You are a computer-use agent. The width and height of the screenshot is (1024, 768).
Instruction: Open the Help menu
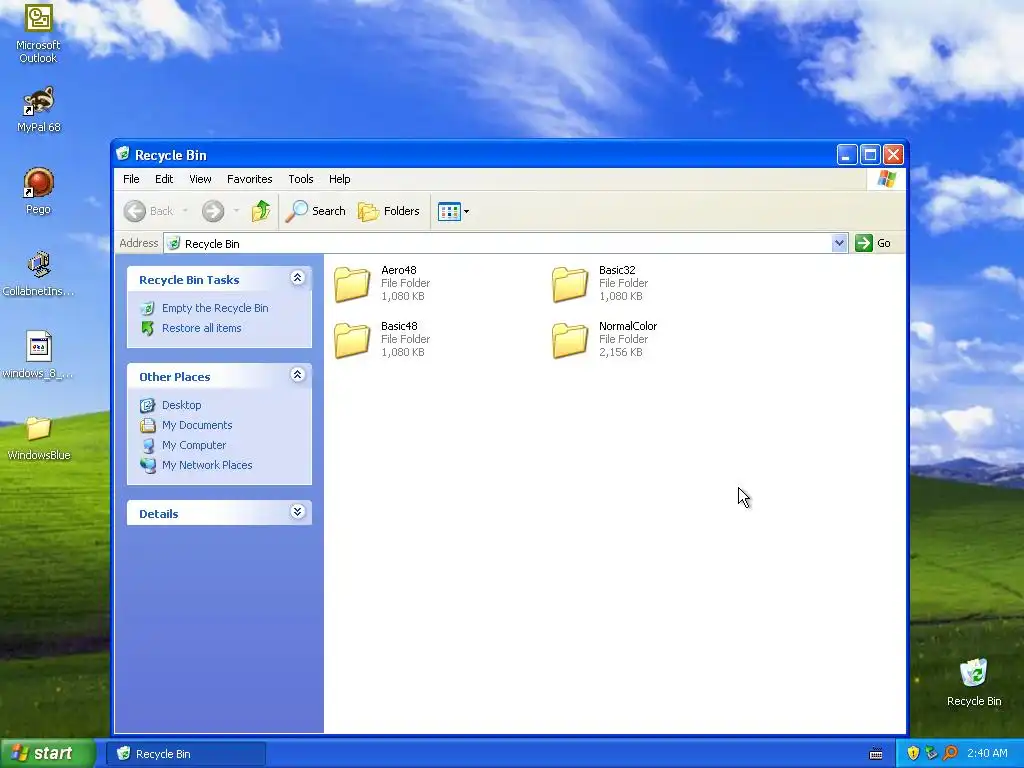tap(340, 179)
